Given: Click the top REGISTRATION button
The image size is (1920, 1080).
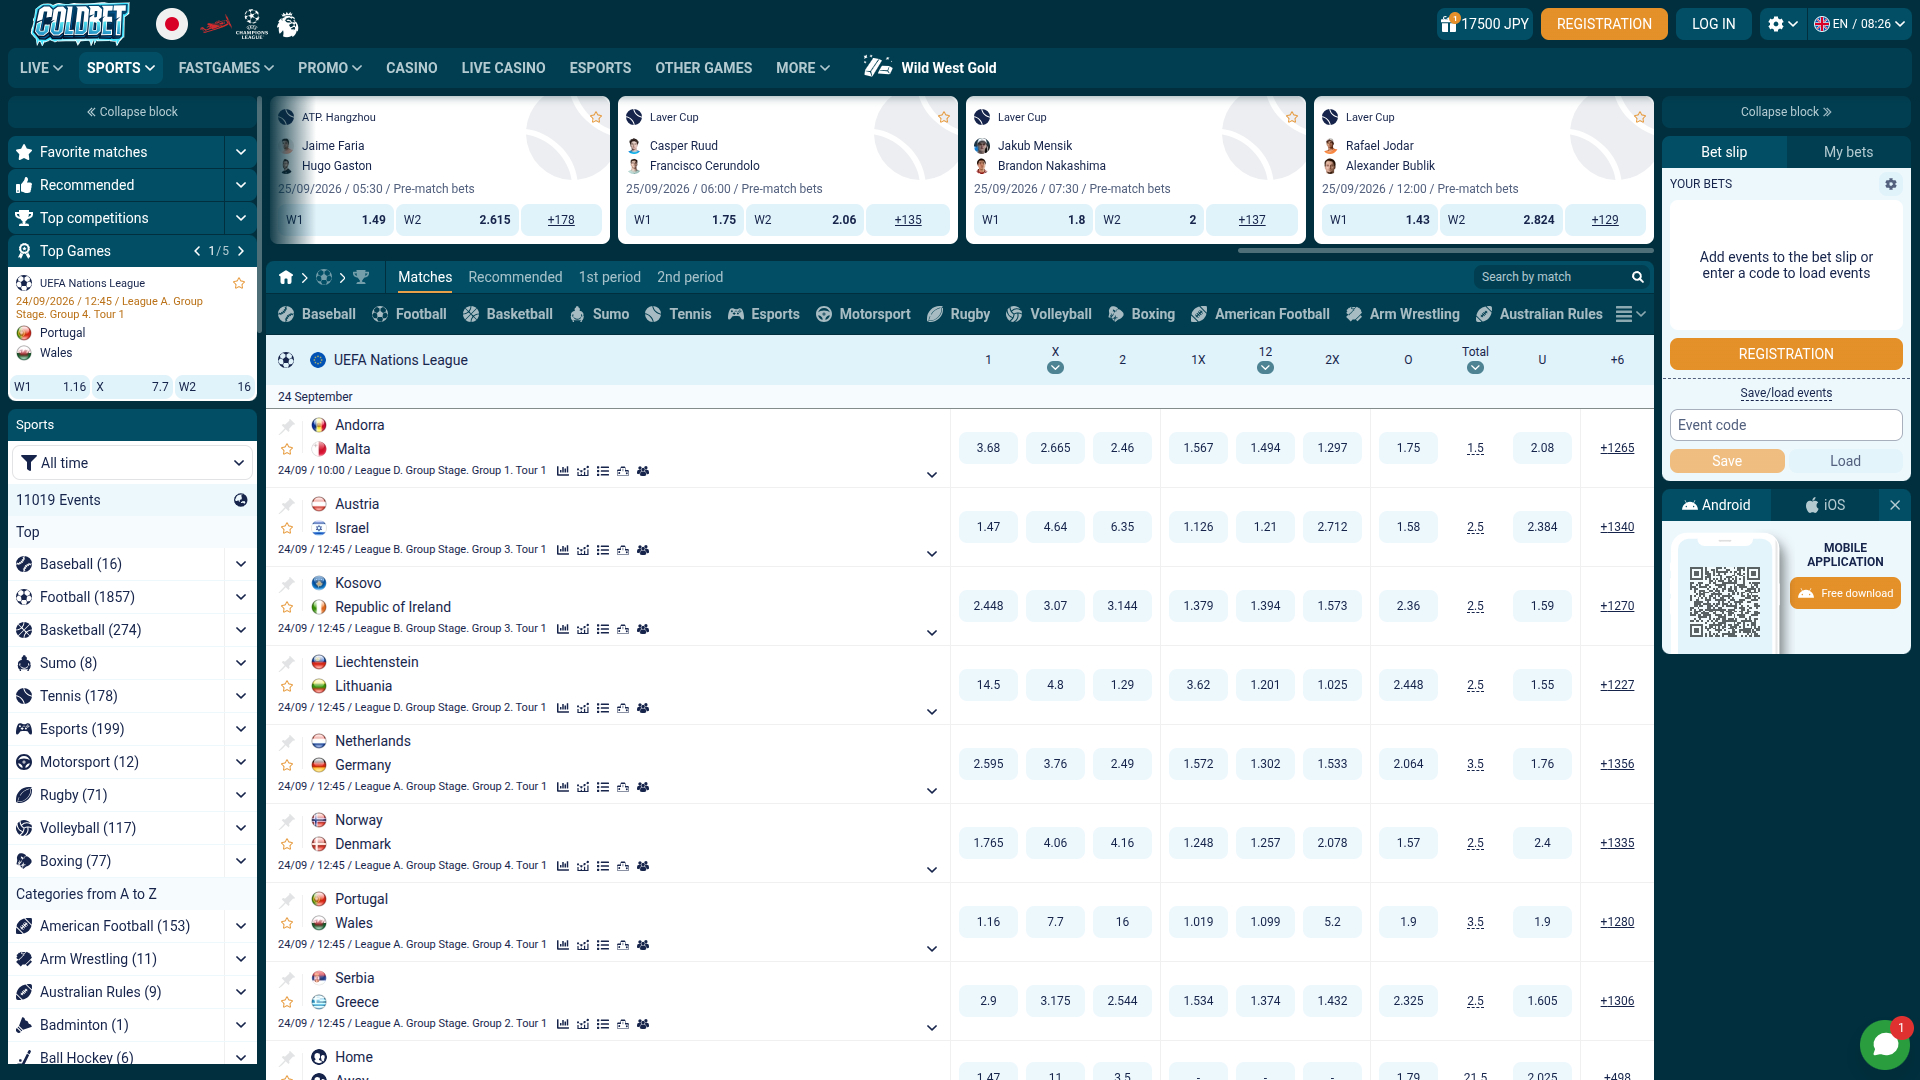Looking at the screenshot, I should 1604,24.
